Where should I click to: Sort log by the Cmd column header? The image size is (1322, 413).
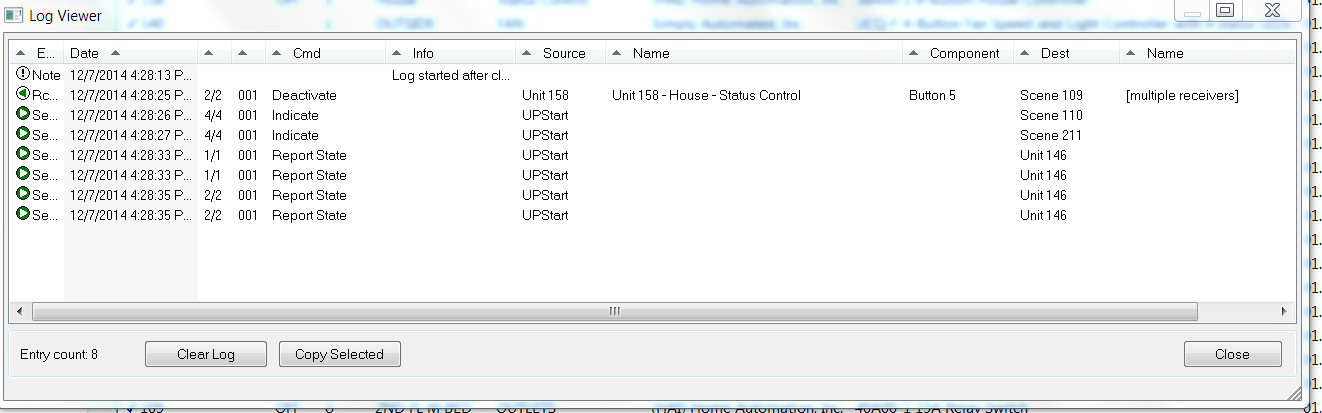(306, 53)
